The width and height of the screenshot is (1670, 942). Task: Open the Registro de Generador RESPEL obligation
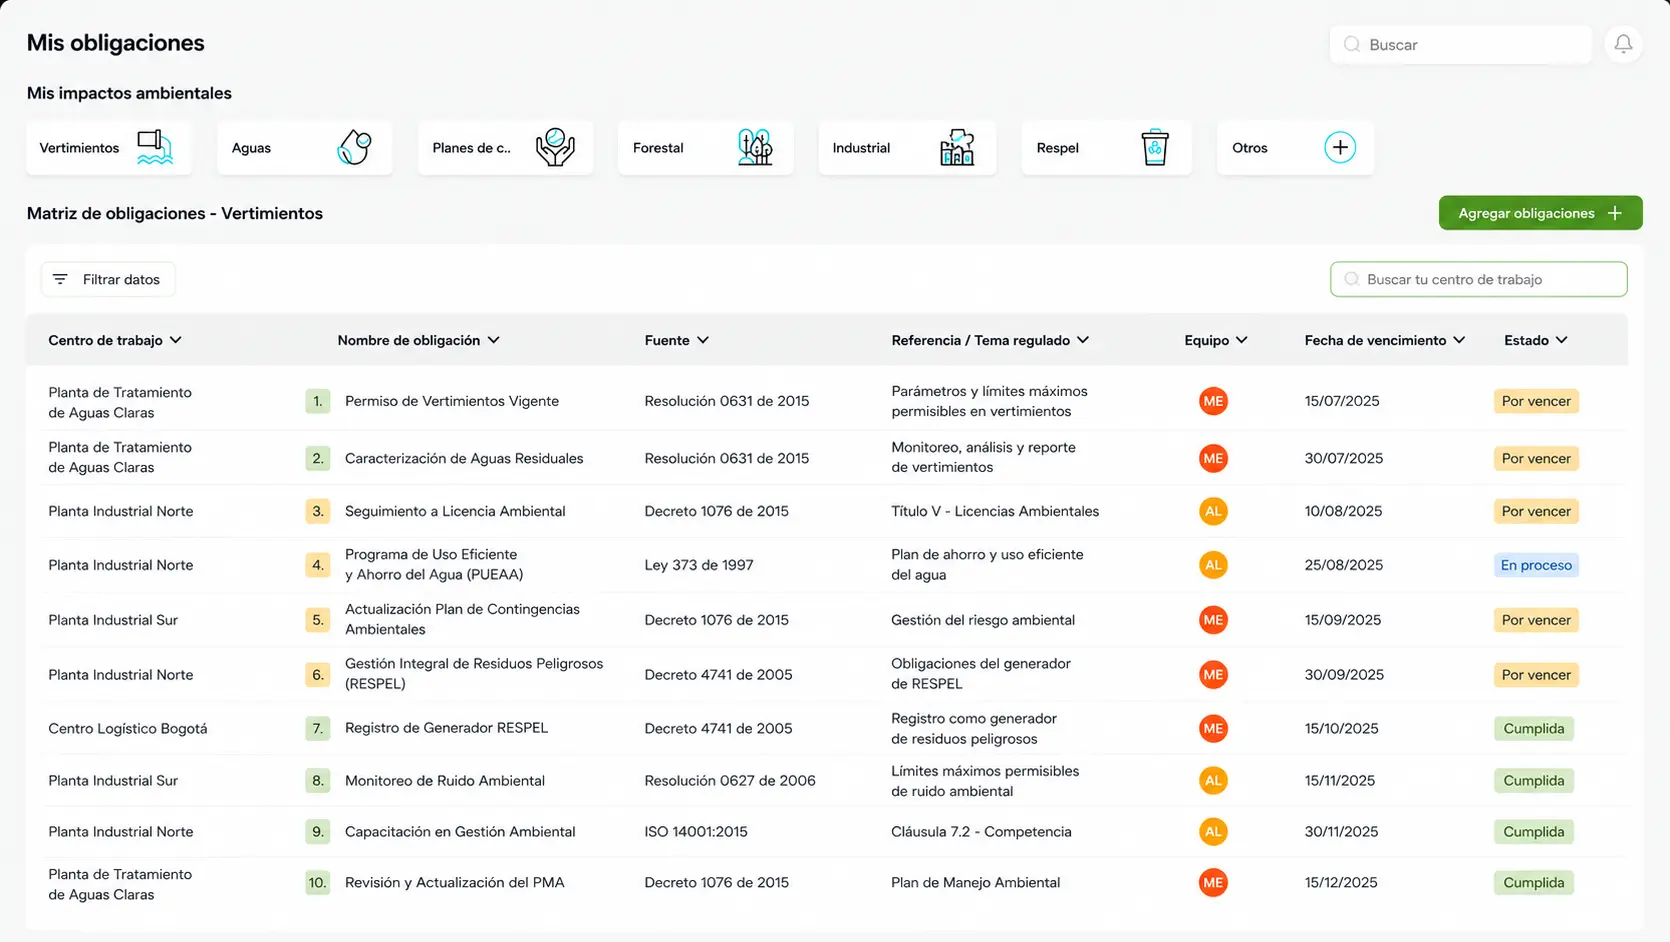pyautogui.click(x=446, y=728)
